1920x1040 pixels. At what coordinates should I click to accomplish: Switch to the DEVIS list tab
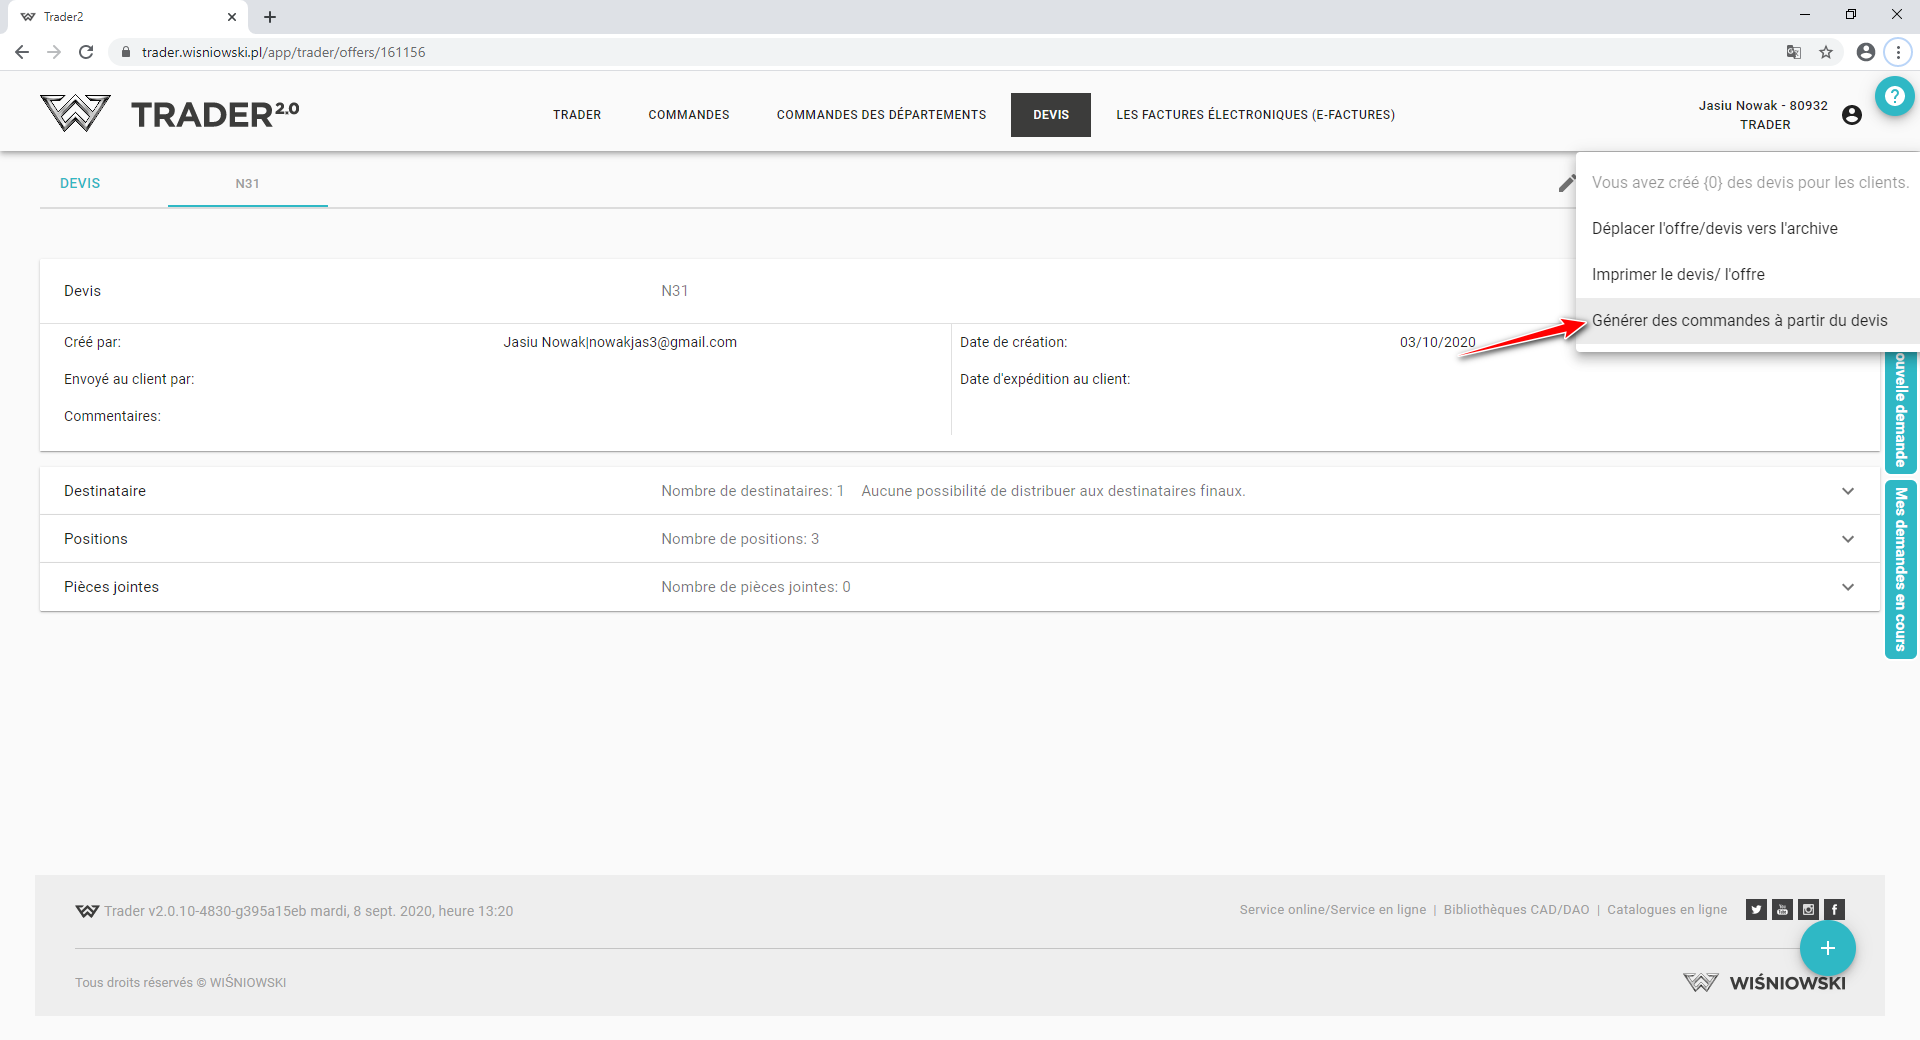pyautogui.click(x=80, y=183)
